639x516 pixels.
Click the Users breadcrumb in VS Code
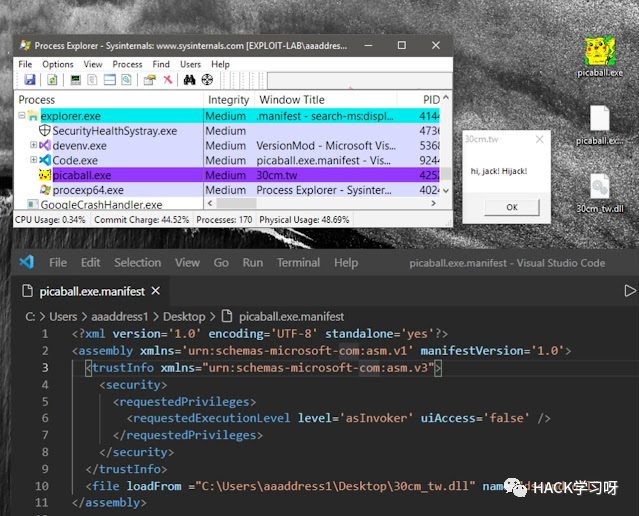[x=63, y=317]
